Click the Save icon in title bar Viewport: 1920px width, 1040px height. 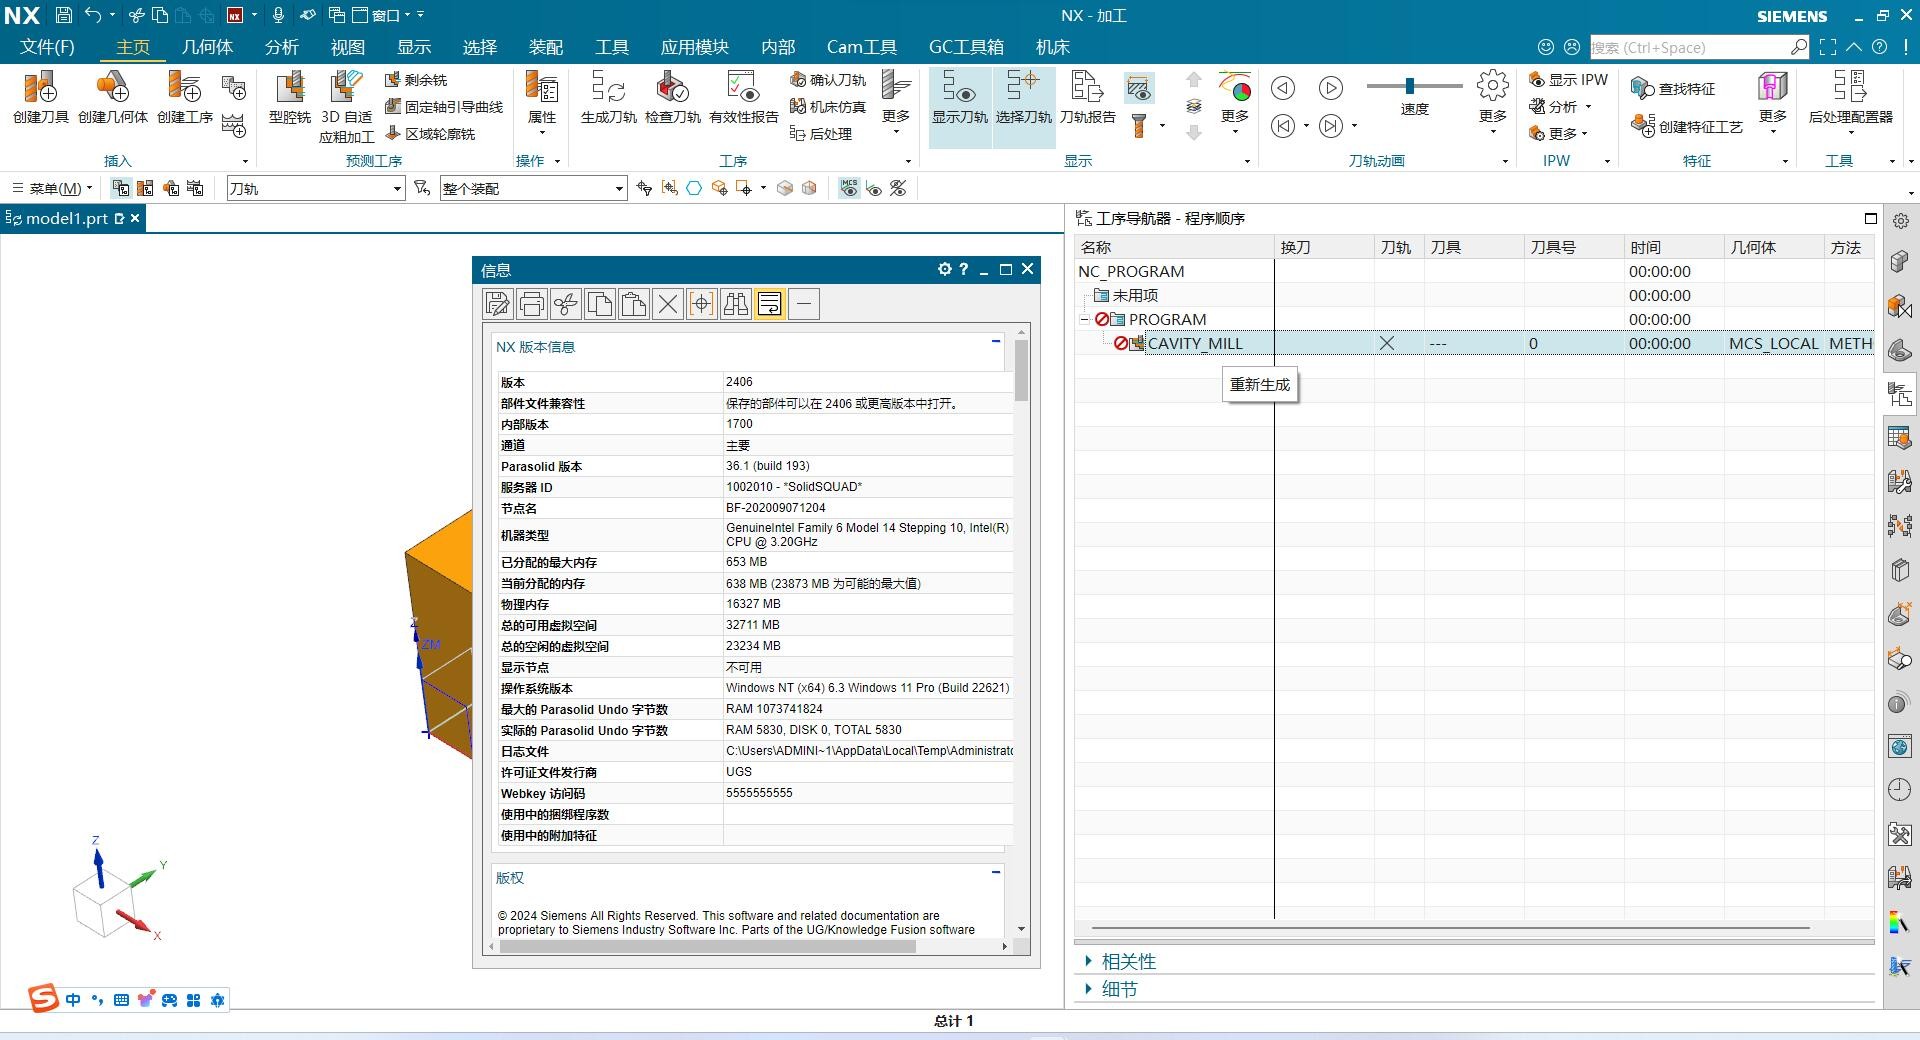[63, 15]
